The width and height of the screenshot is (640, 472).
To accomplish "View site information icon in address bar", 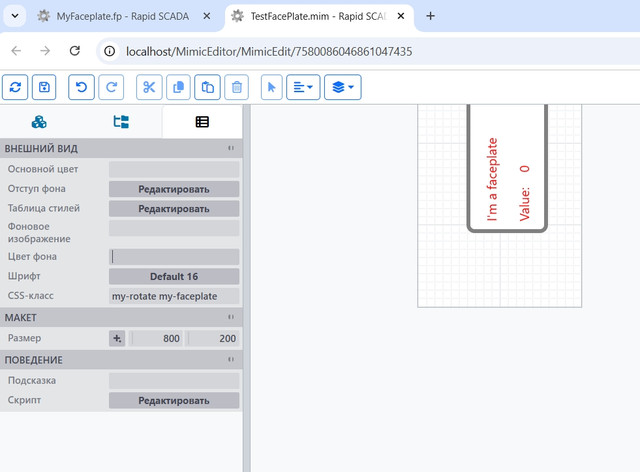I will coord(109,51).
